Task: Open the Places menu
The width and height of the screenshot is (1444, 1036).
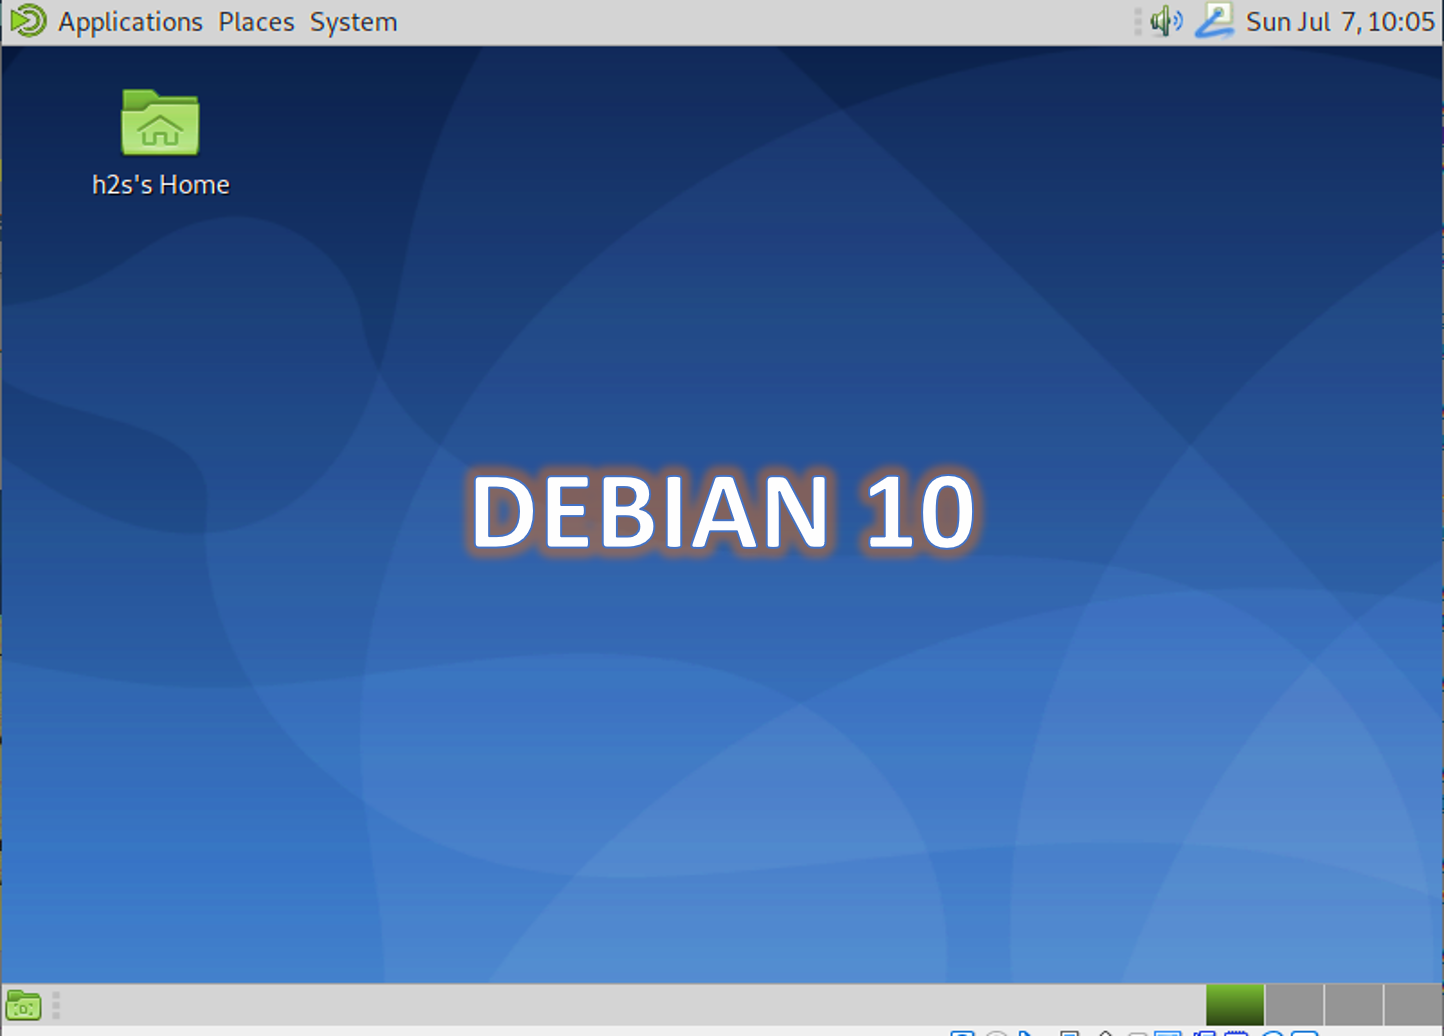Action: pos(256,22)
